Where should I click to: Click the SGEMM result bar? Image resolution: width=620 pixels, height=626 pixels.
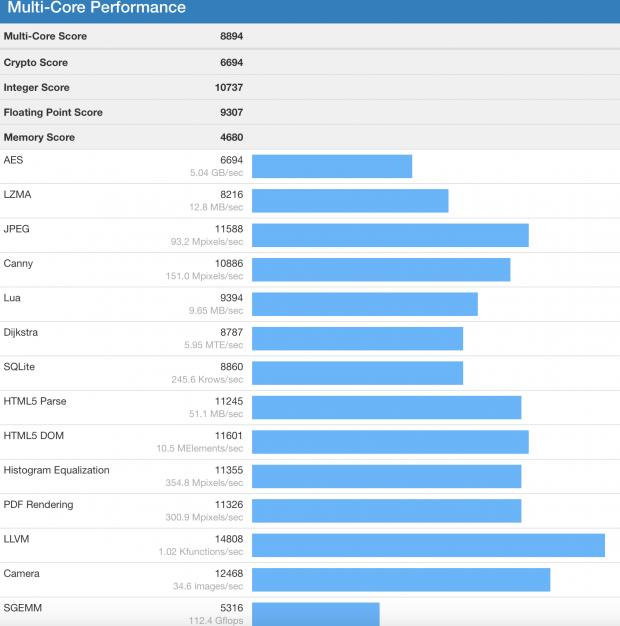tap(315, 613)
